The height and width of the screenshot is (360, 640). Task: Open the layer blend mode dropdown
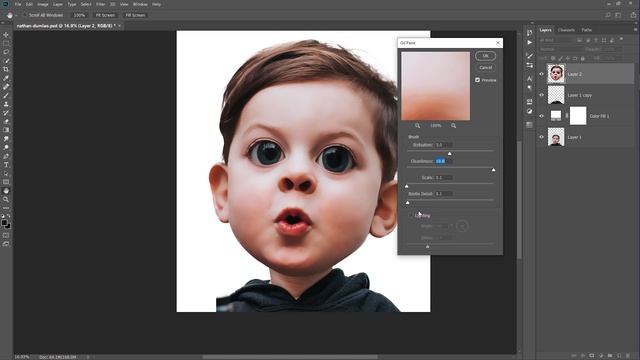560,49
